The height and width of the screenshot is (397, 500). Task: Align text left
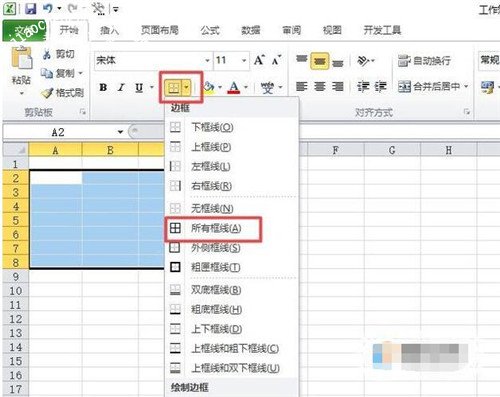click(x=302, y=87)
